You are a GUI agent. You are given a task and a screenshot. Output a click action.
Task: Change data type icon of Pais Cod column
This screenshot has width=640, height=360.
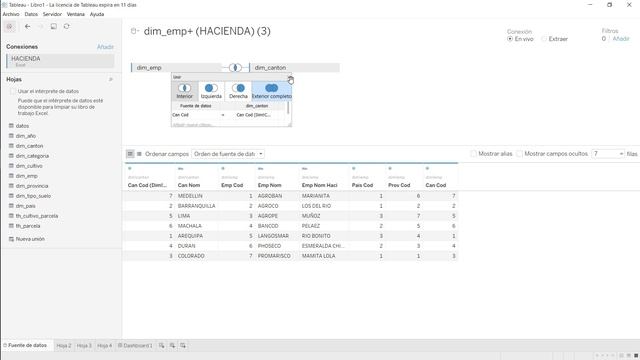353,169
